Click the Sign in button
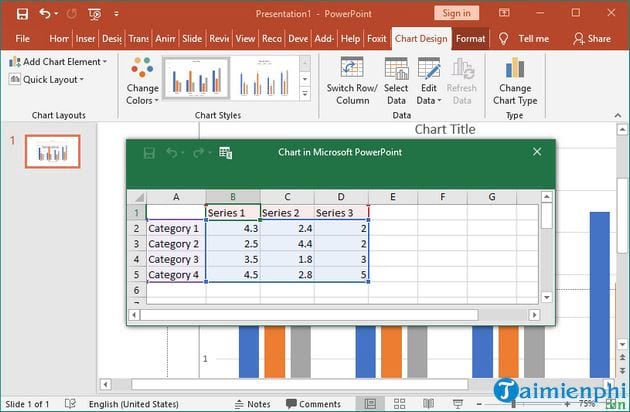This screenshot has height=412, width=630. click(456, 13)
